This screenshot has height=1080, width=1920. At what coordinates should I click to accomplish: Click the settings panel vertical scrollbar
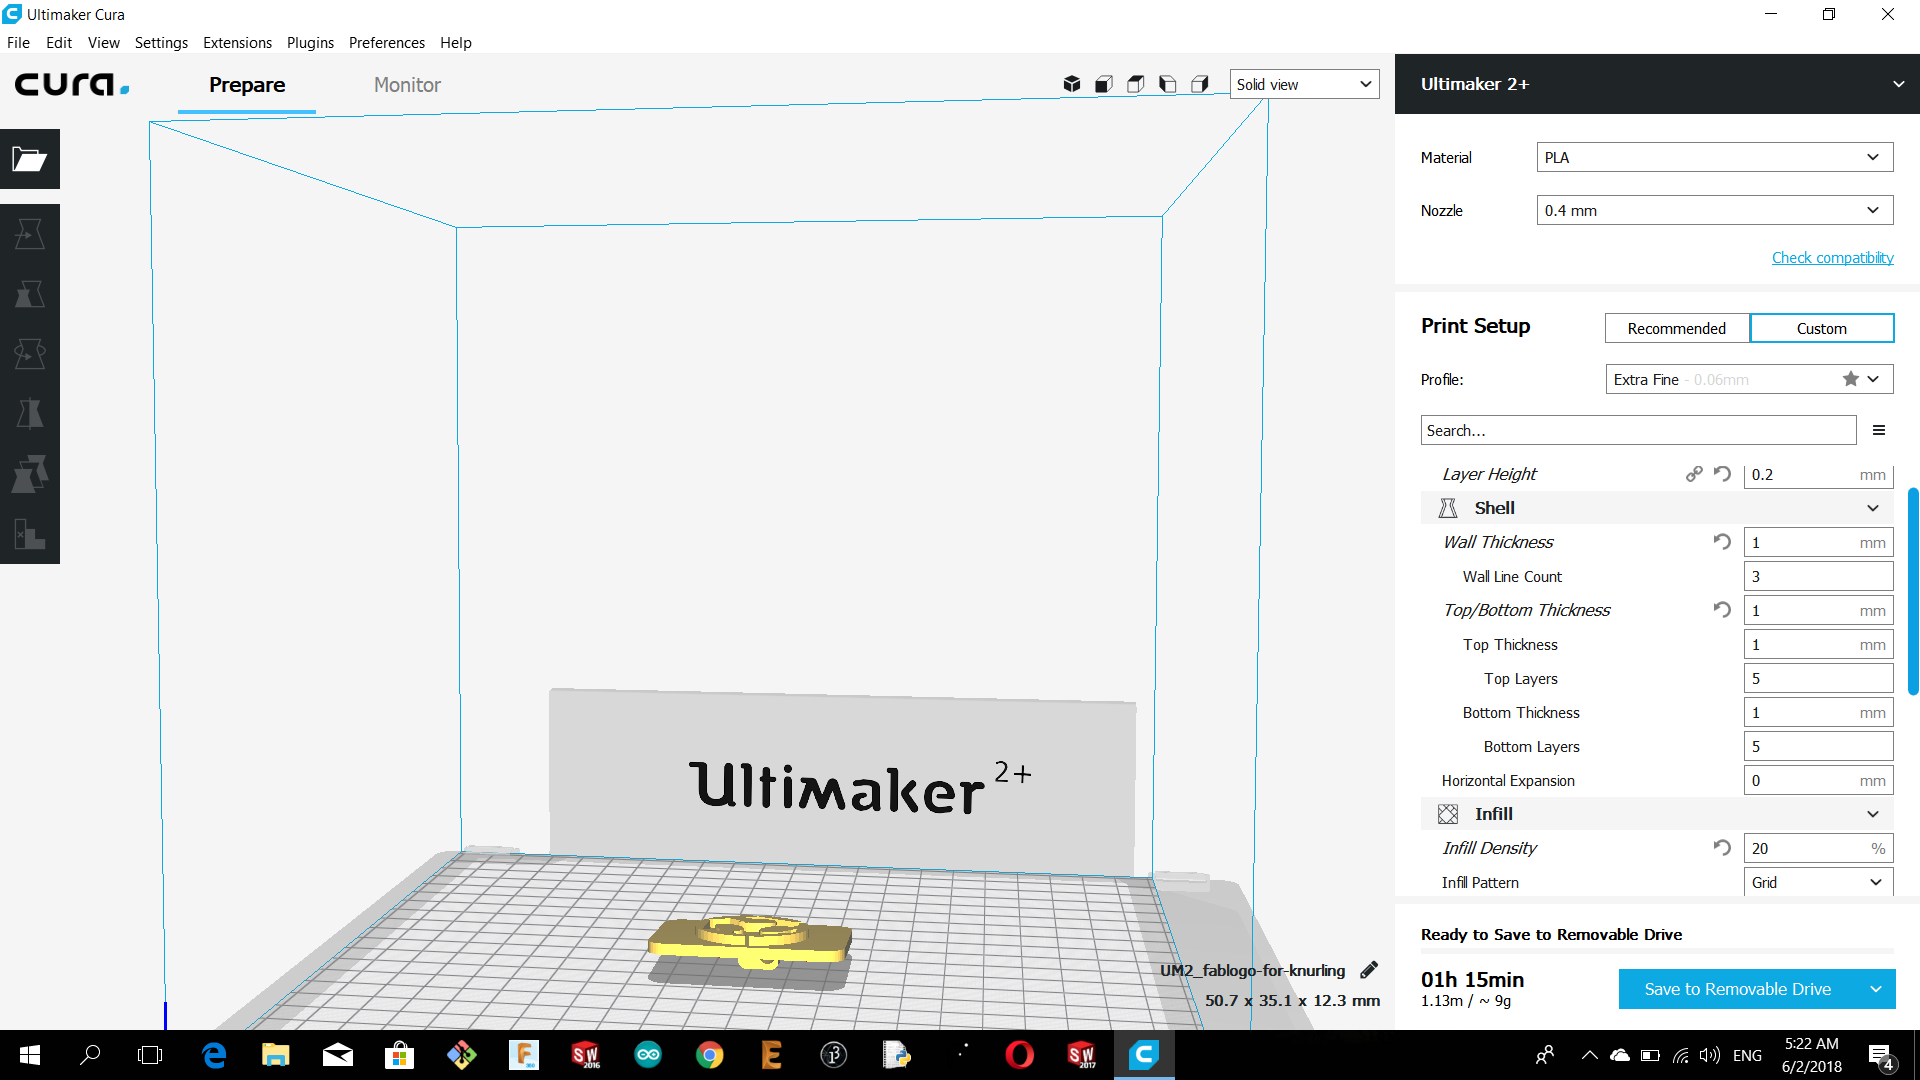click(1912, 591)
